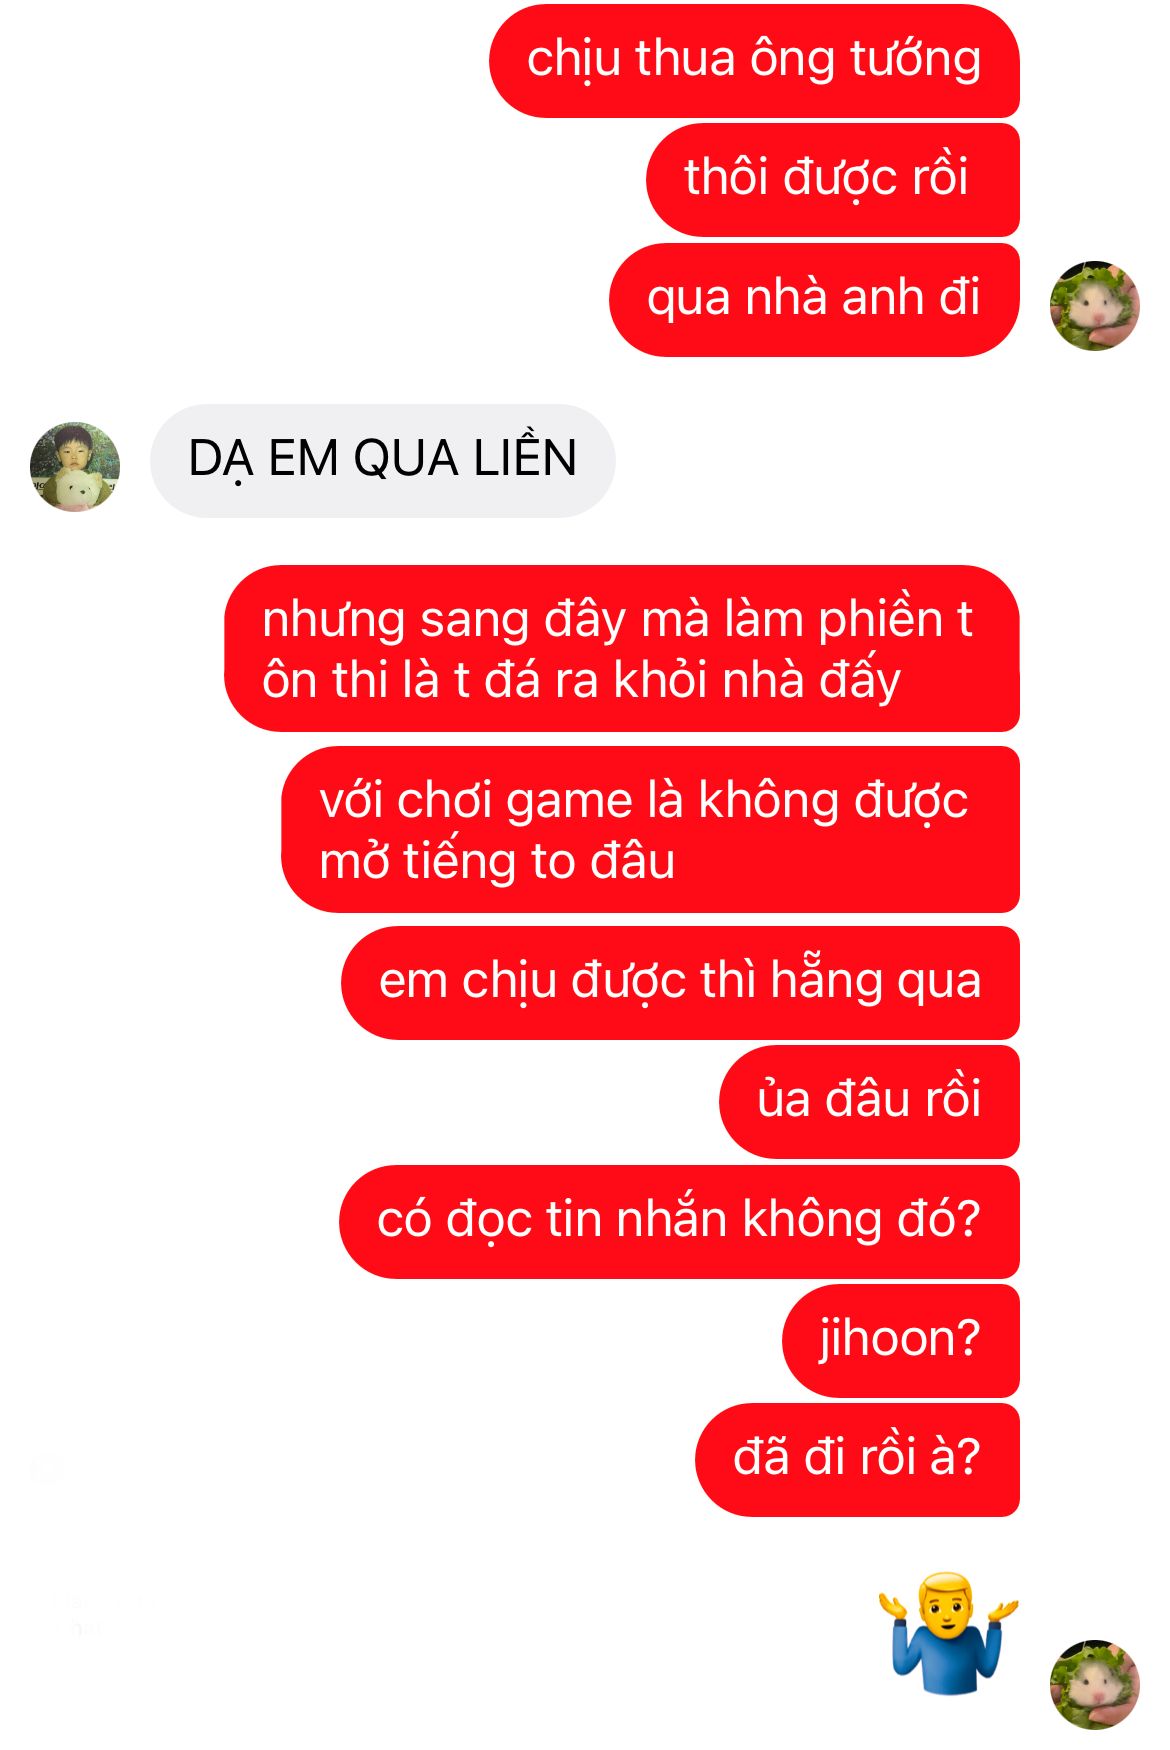Tap the bubble mentioning 'mở tiếng to đâu'

click(650, 829)
